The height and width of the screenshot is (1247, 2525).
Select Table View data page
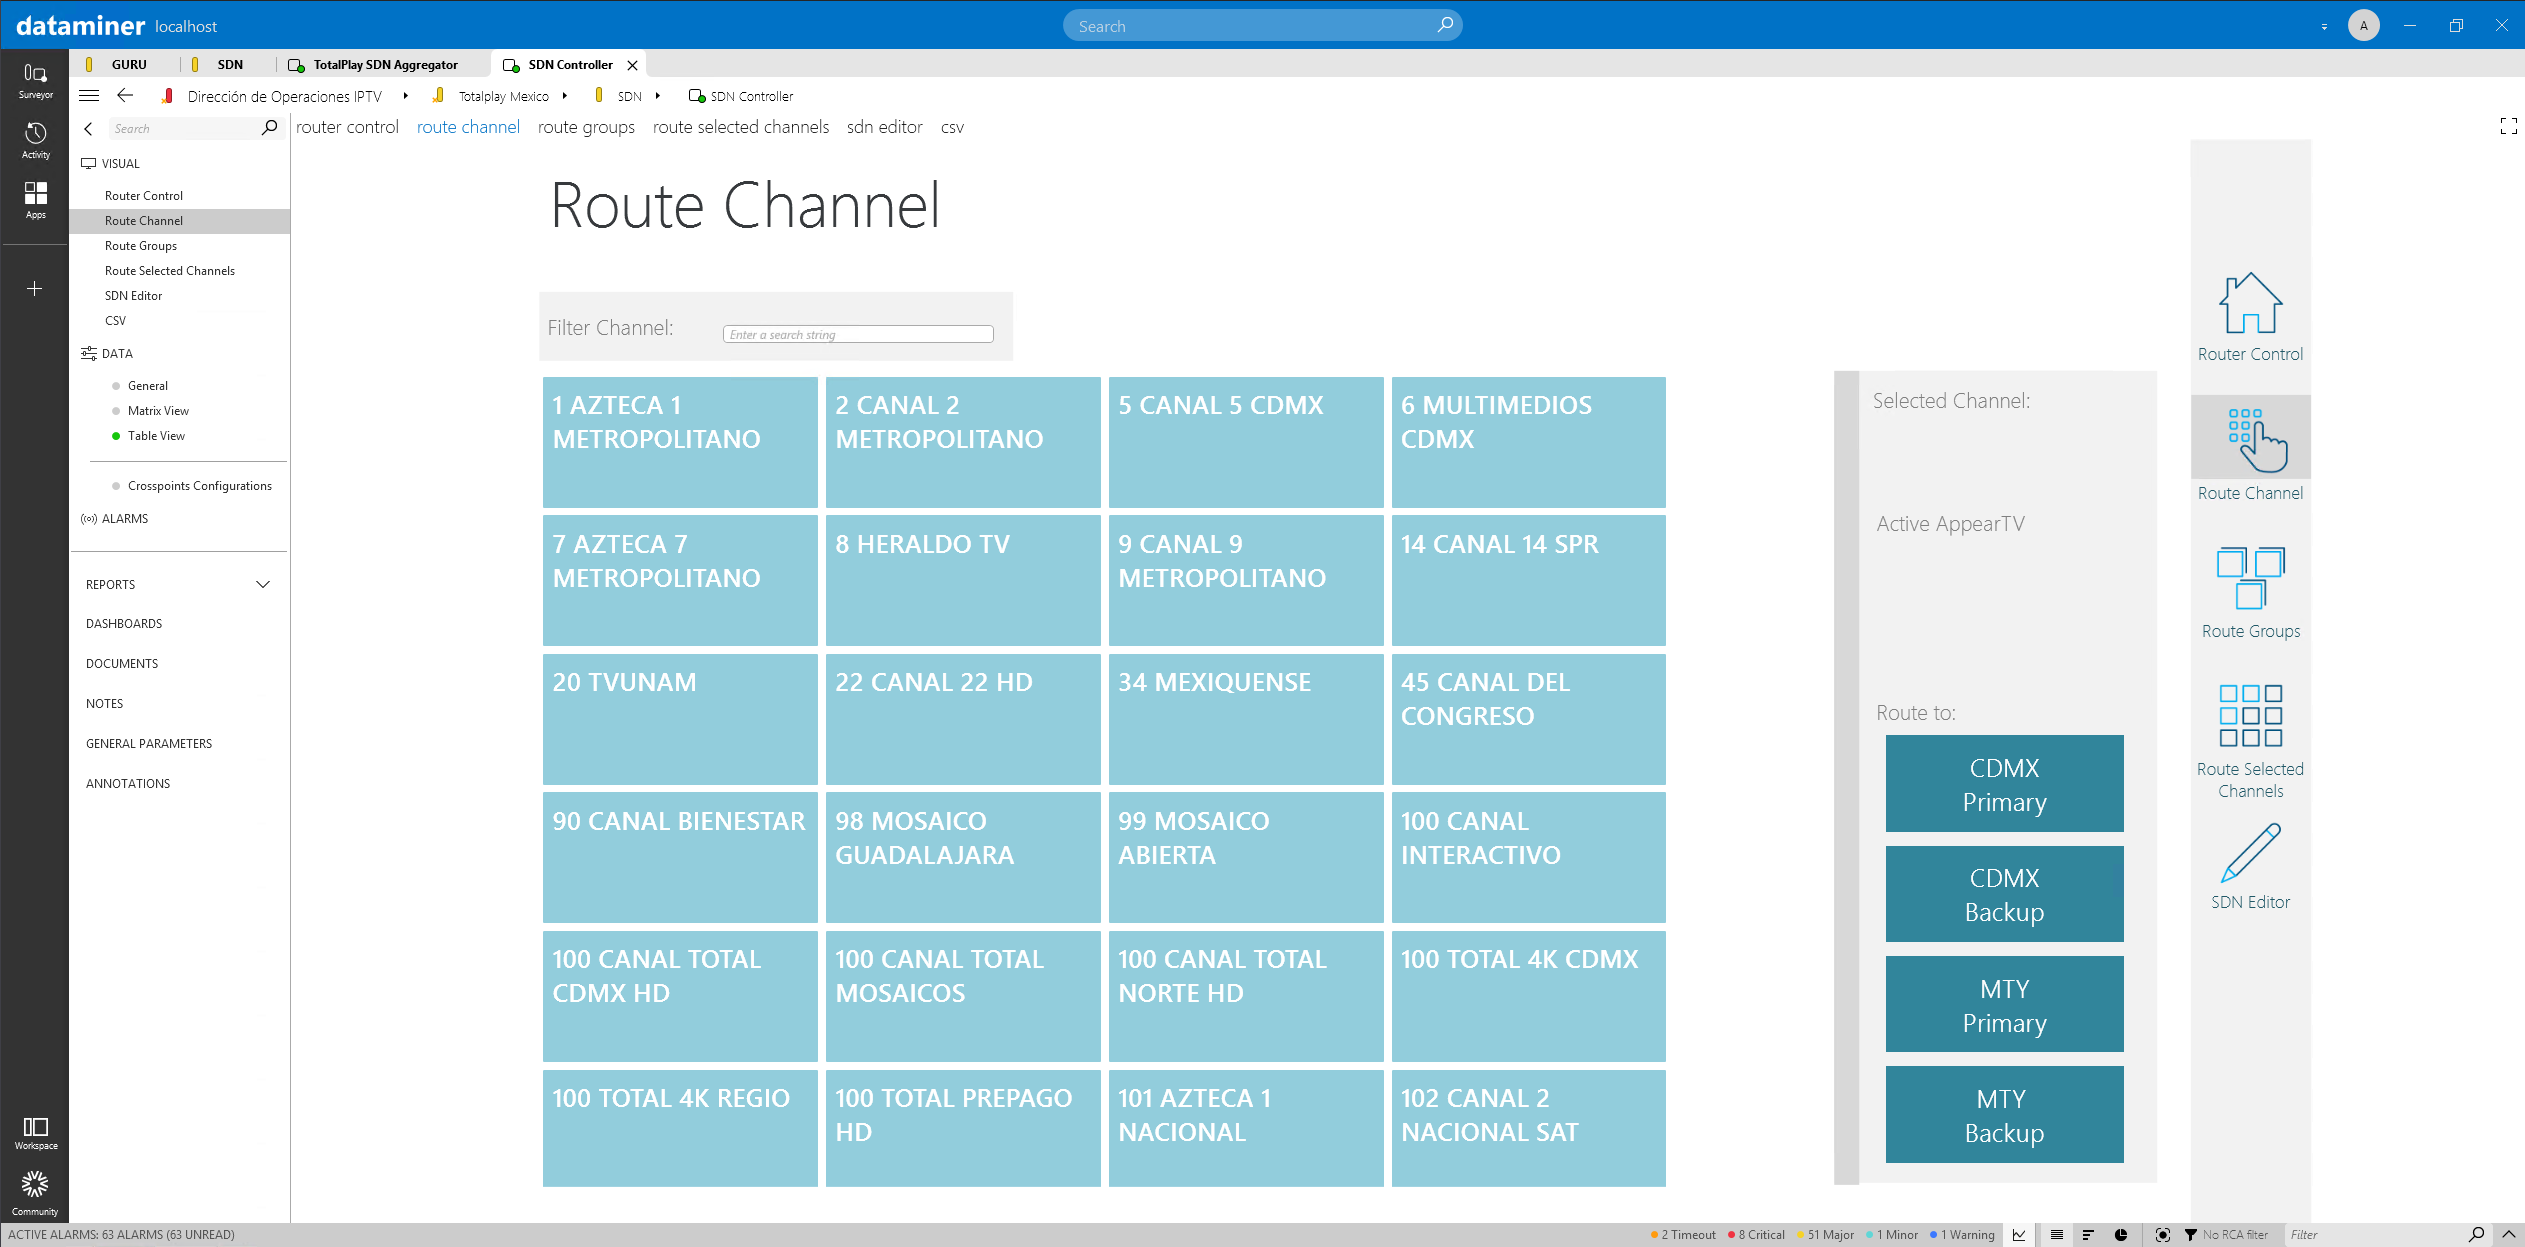tap(156, 436)
